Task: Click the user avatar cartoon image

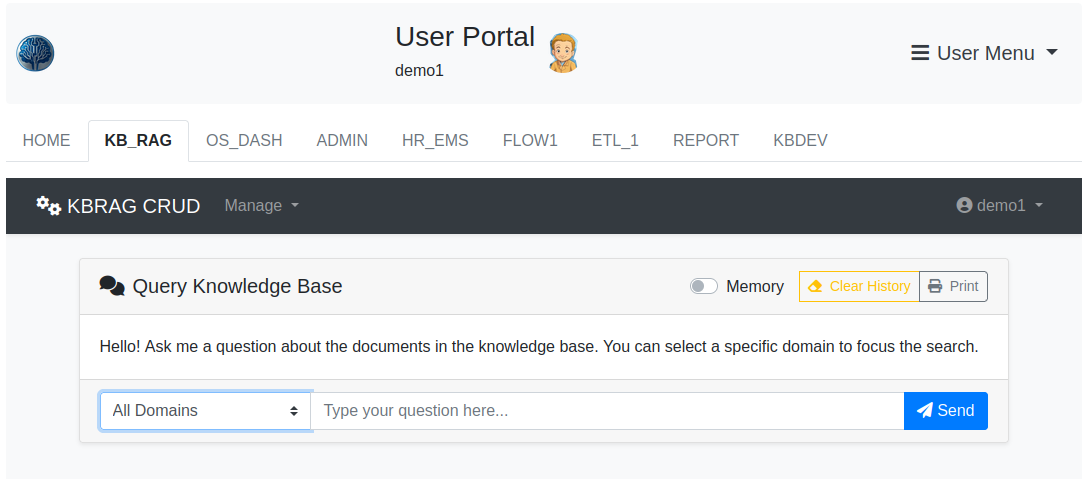Action: (564, 53)
